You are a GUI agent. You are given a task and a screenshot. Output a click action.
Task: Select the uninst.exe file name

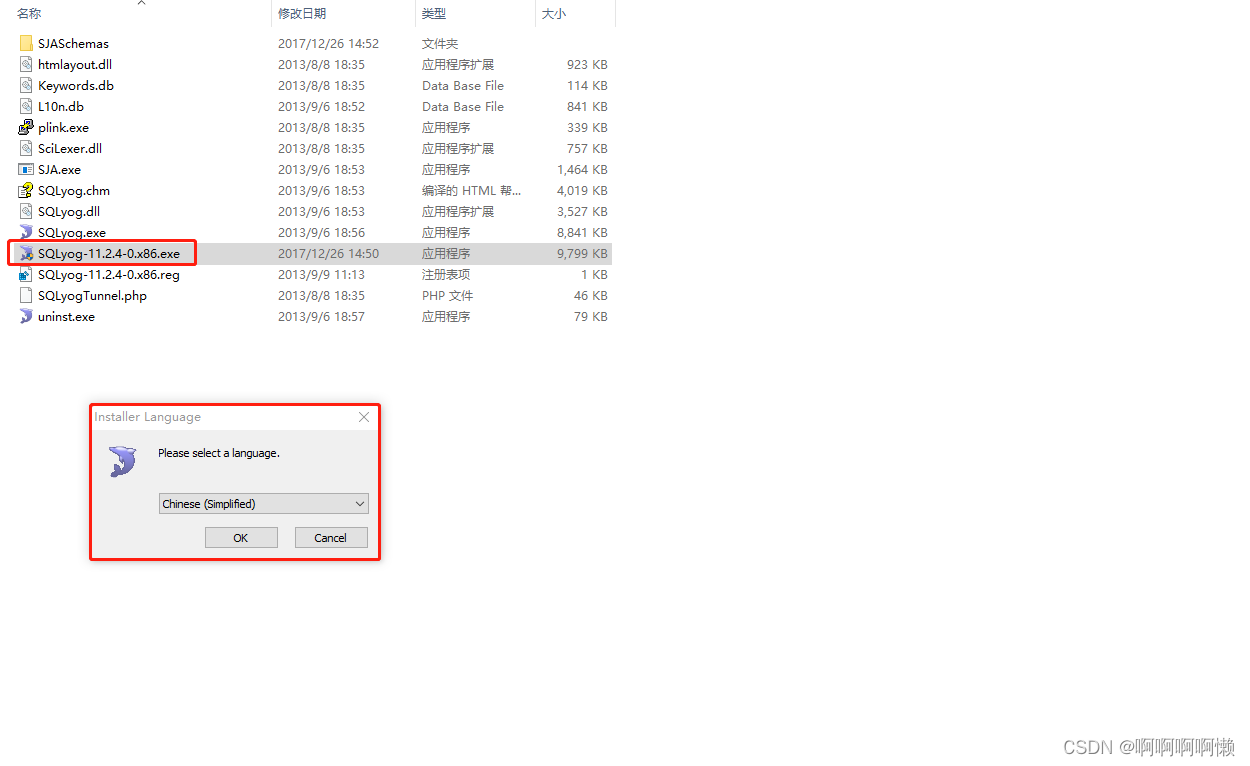(66, 316)
